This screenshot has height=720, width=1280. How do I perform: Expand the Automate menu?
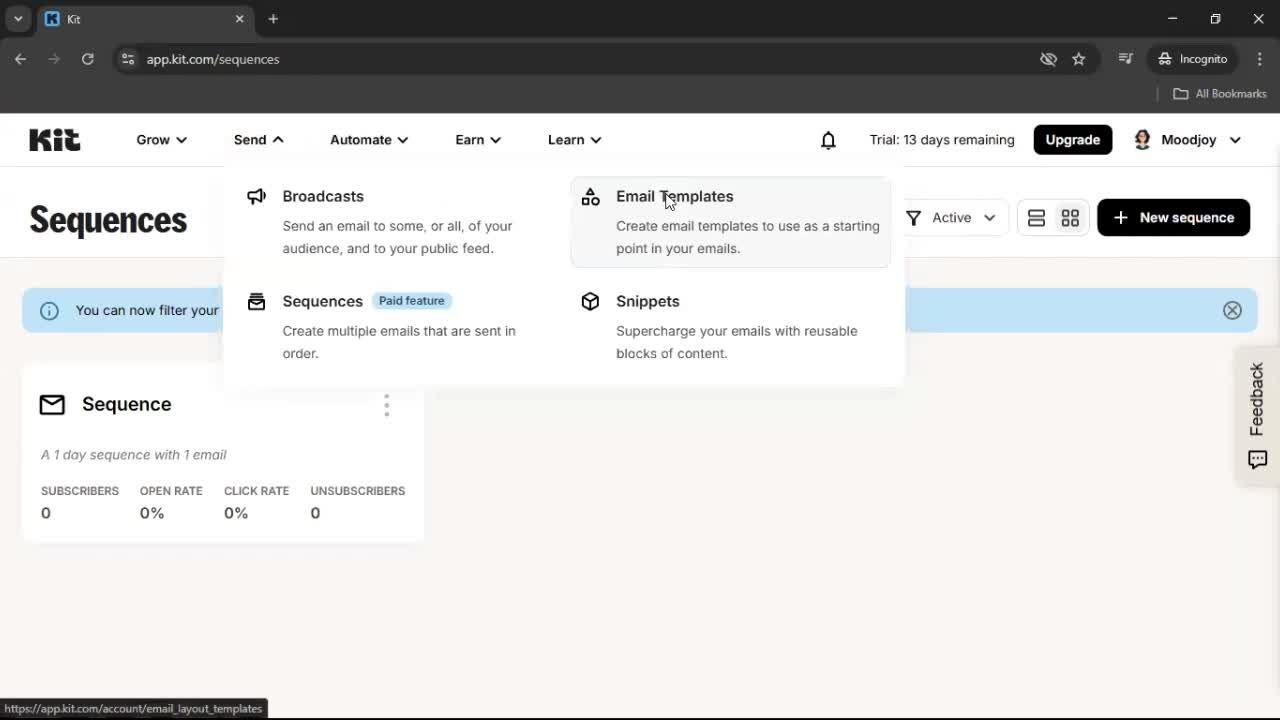[367, 140]
